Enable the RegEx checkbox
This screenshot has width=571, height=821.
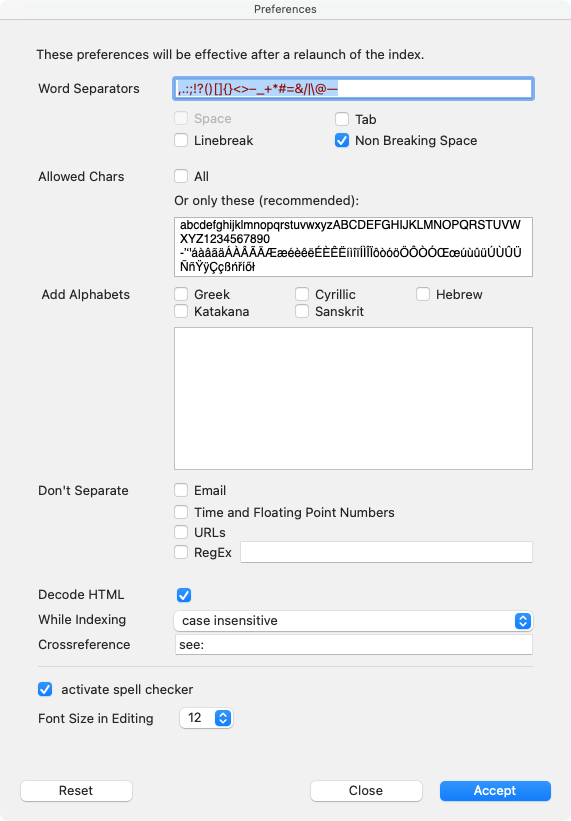[181, 552]
